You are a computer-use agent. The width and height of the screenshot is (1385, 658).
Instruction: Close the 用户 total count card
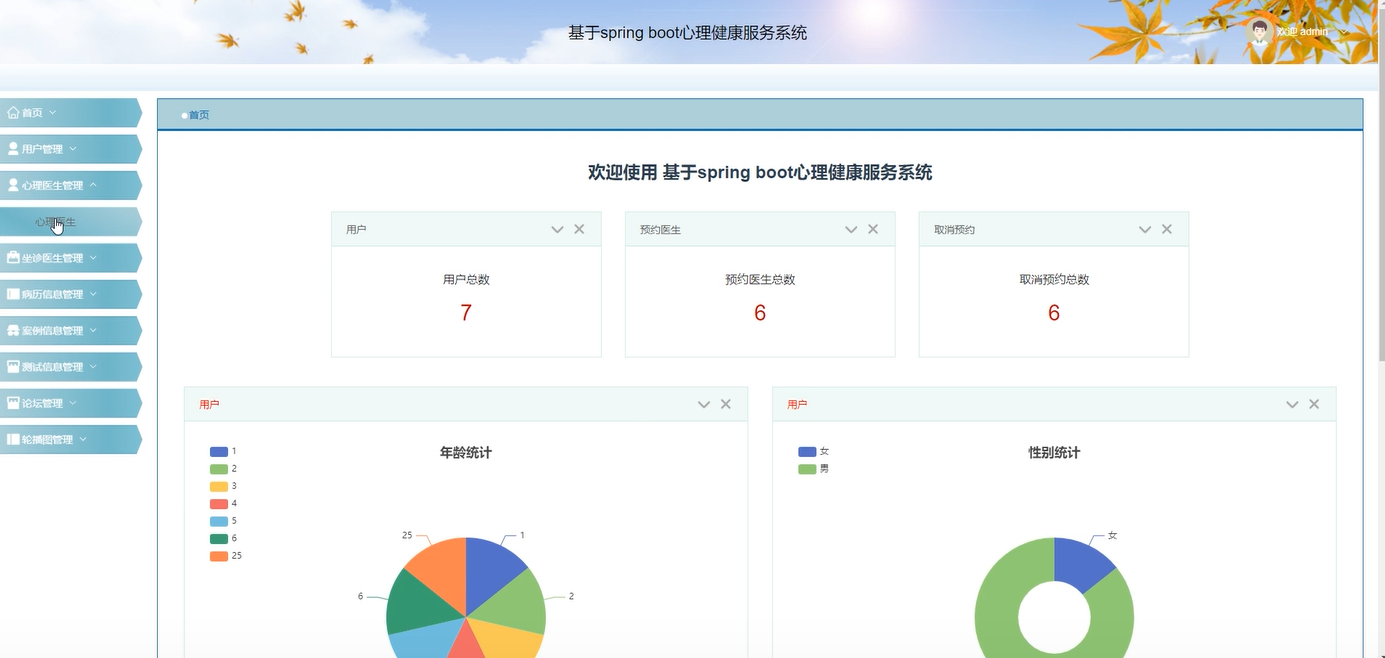[579, 229]
